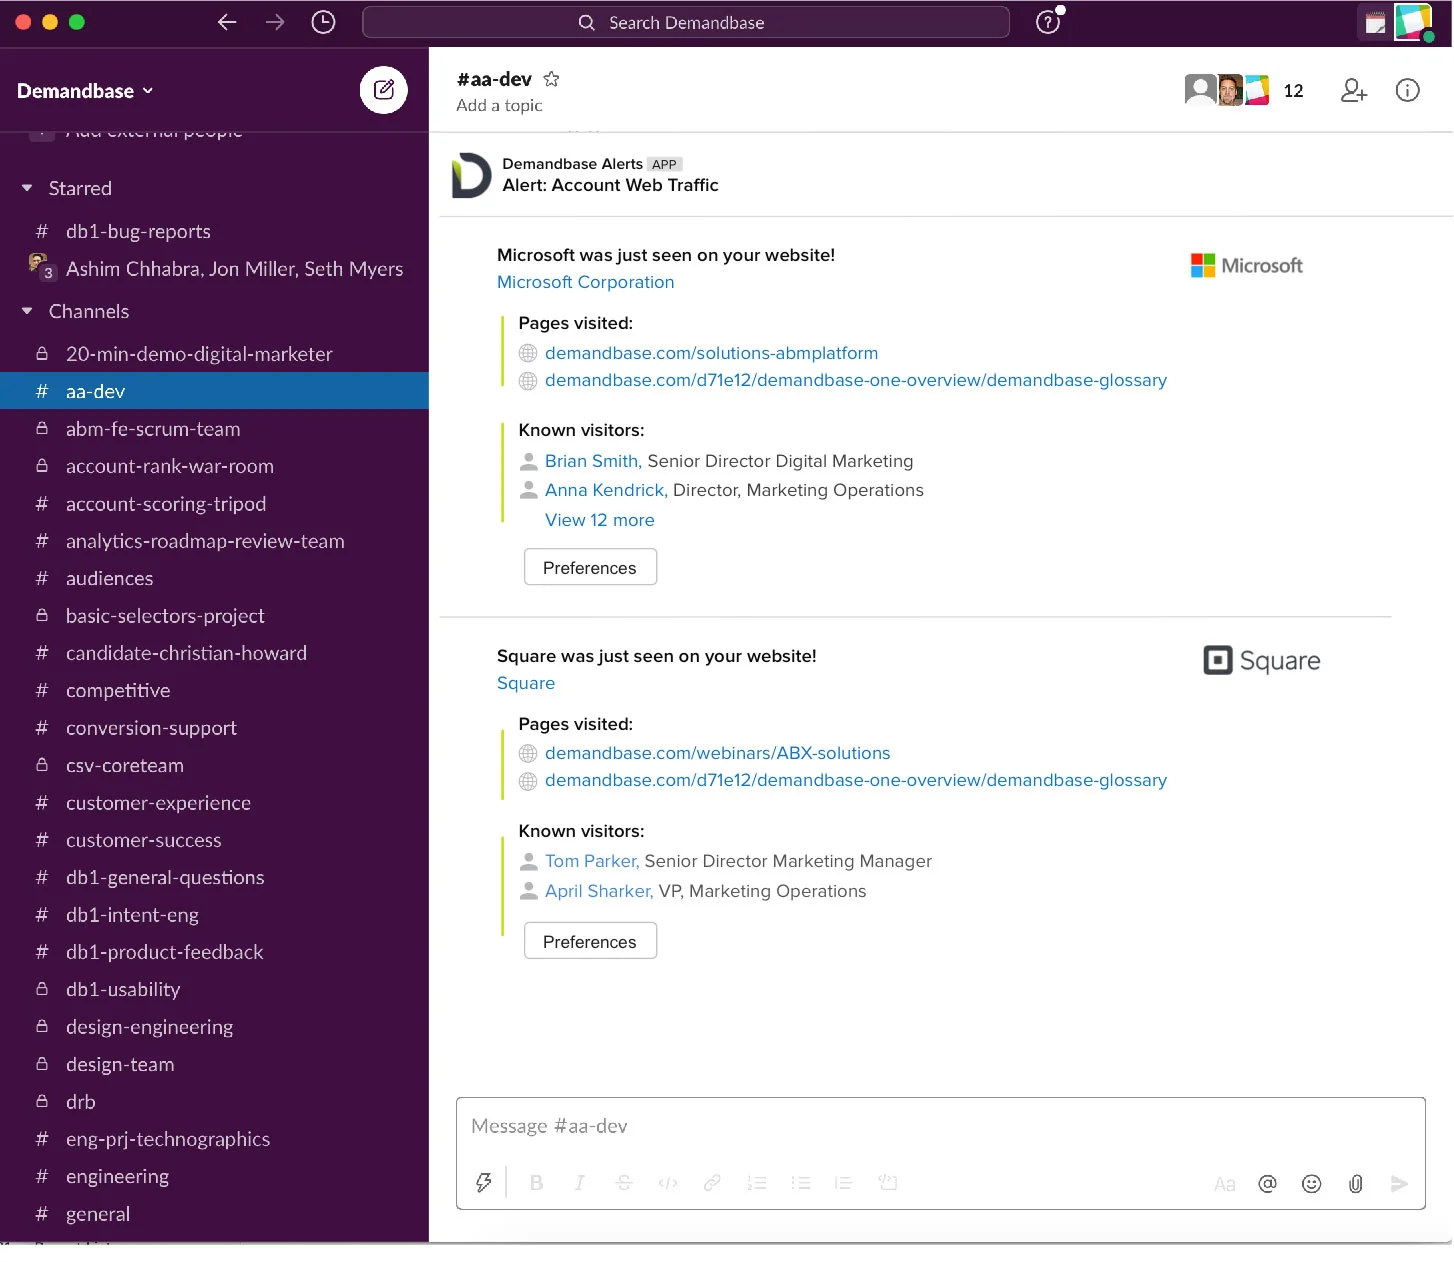Open the history clock icon
The height and width of the screenshot is (1262, 1454).
pos(323,22)
